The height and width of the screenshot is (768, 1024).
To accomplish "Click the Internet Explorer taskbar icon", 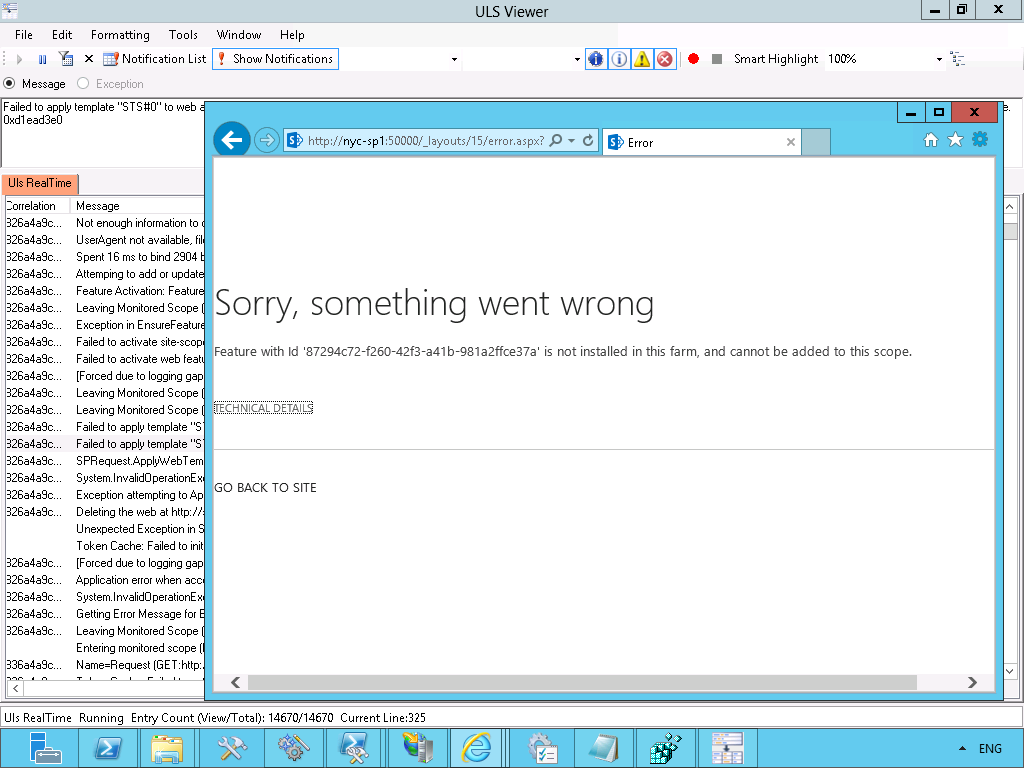I will click(x=477, y=748).
